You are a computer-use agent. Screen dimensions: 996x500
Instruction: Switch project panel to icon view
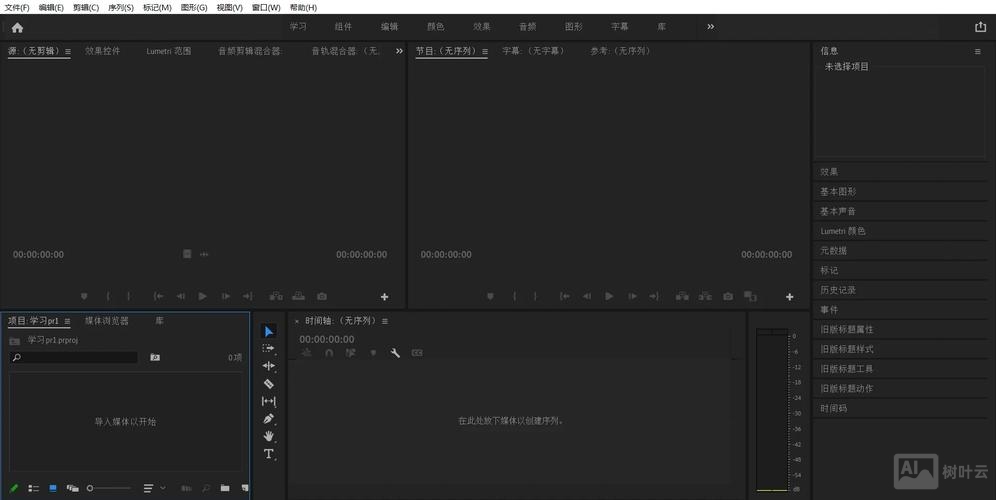pos(53,488)
